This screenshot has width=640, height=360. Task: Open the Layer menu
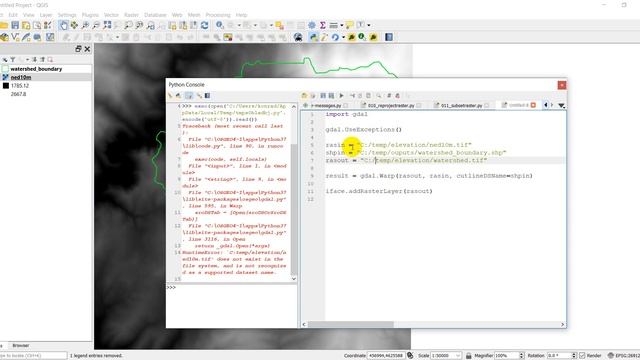pyautogui.click(x=46, y=15)
